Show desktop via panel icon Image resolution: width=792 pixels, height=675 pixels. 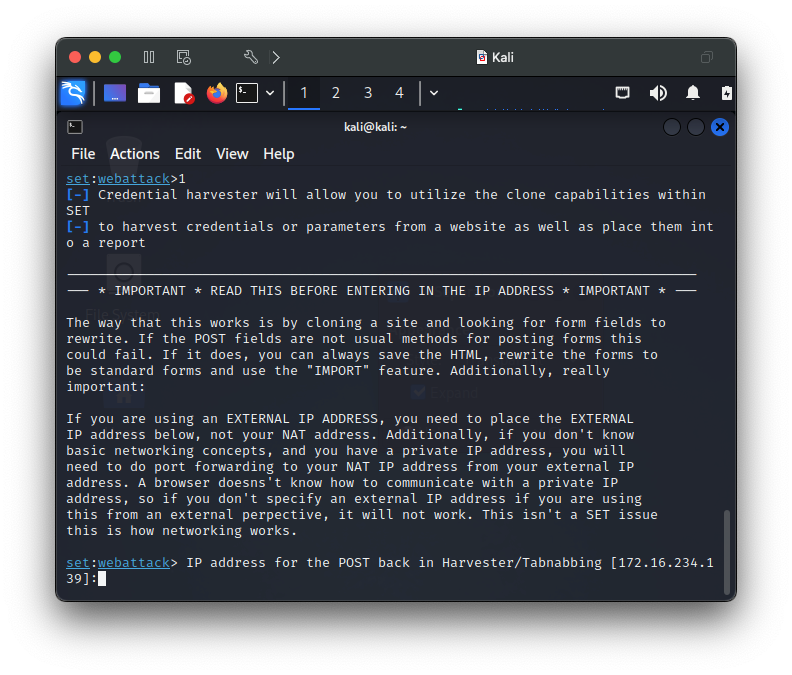115,93
